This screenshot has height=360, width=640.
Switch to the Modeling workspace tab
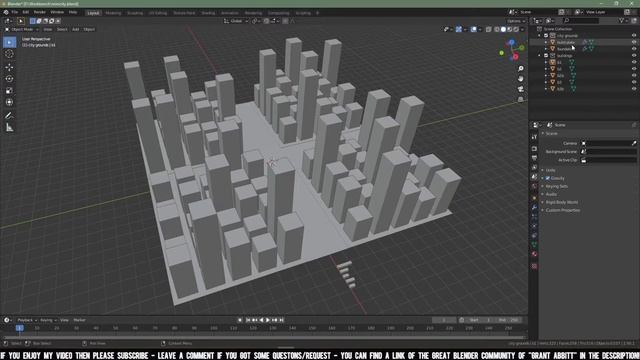pos(113,13)
